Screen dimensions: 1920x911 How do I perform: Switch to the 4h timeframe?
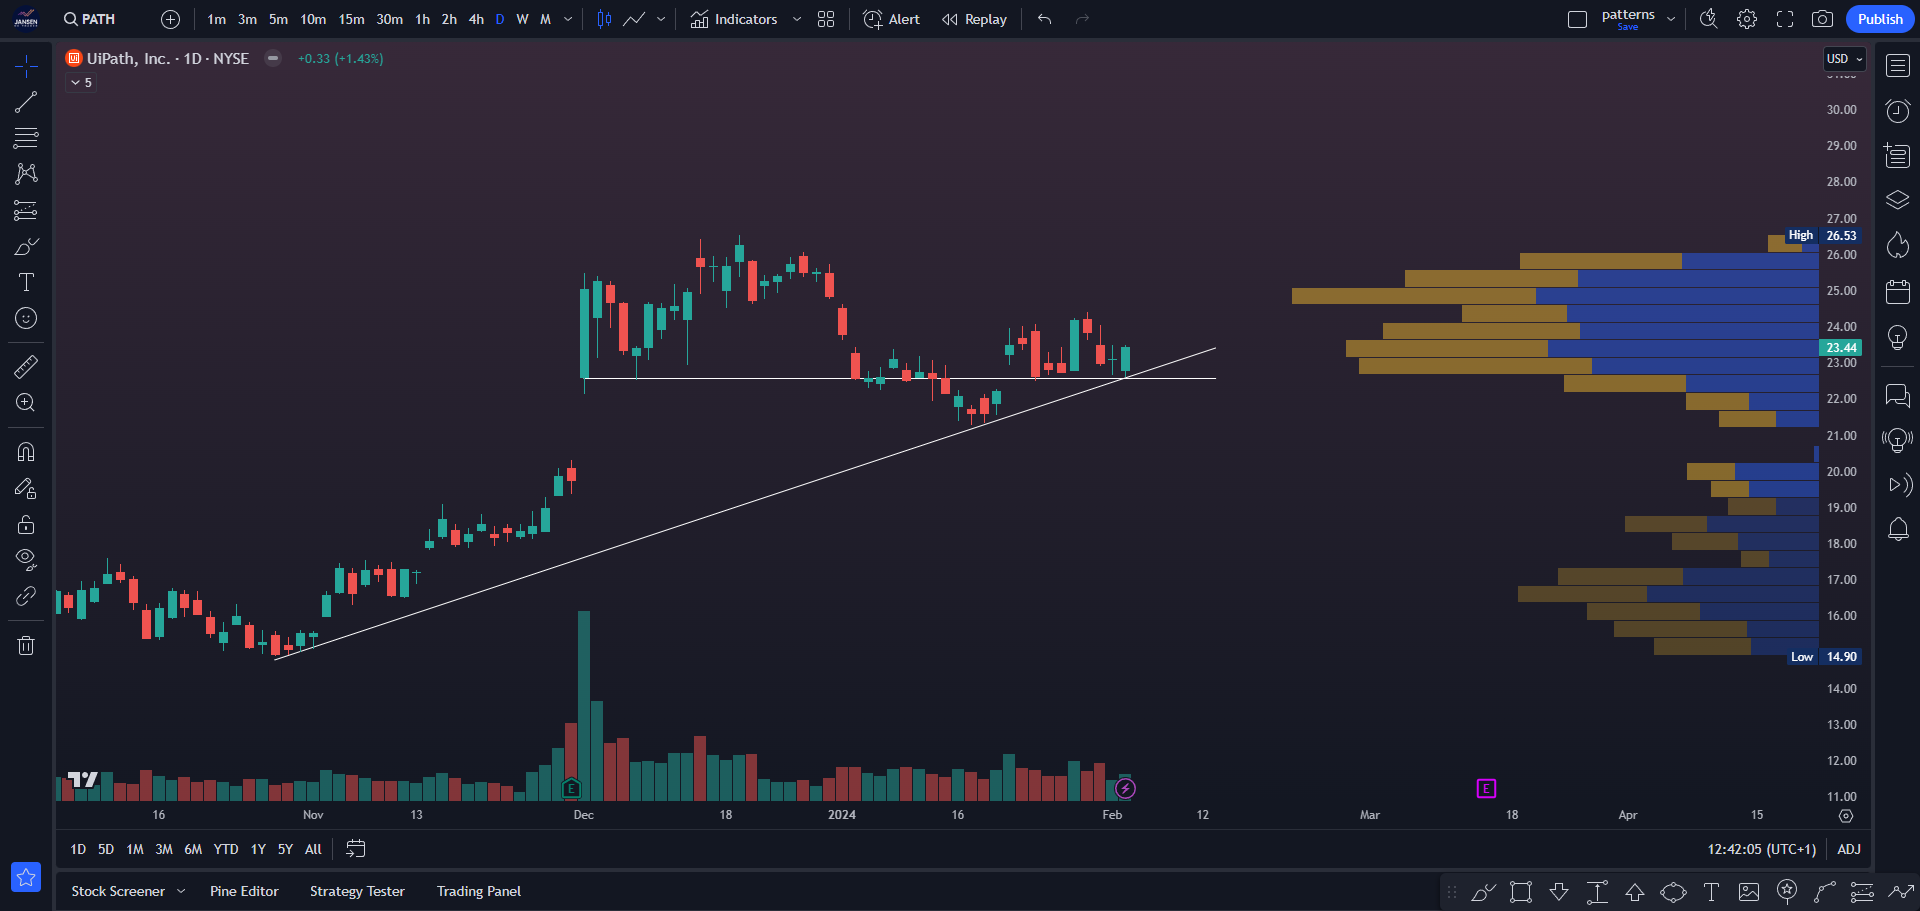pyautogui.click(x=476, y=19)
